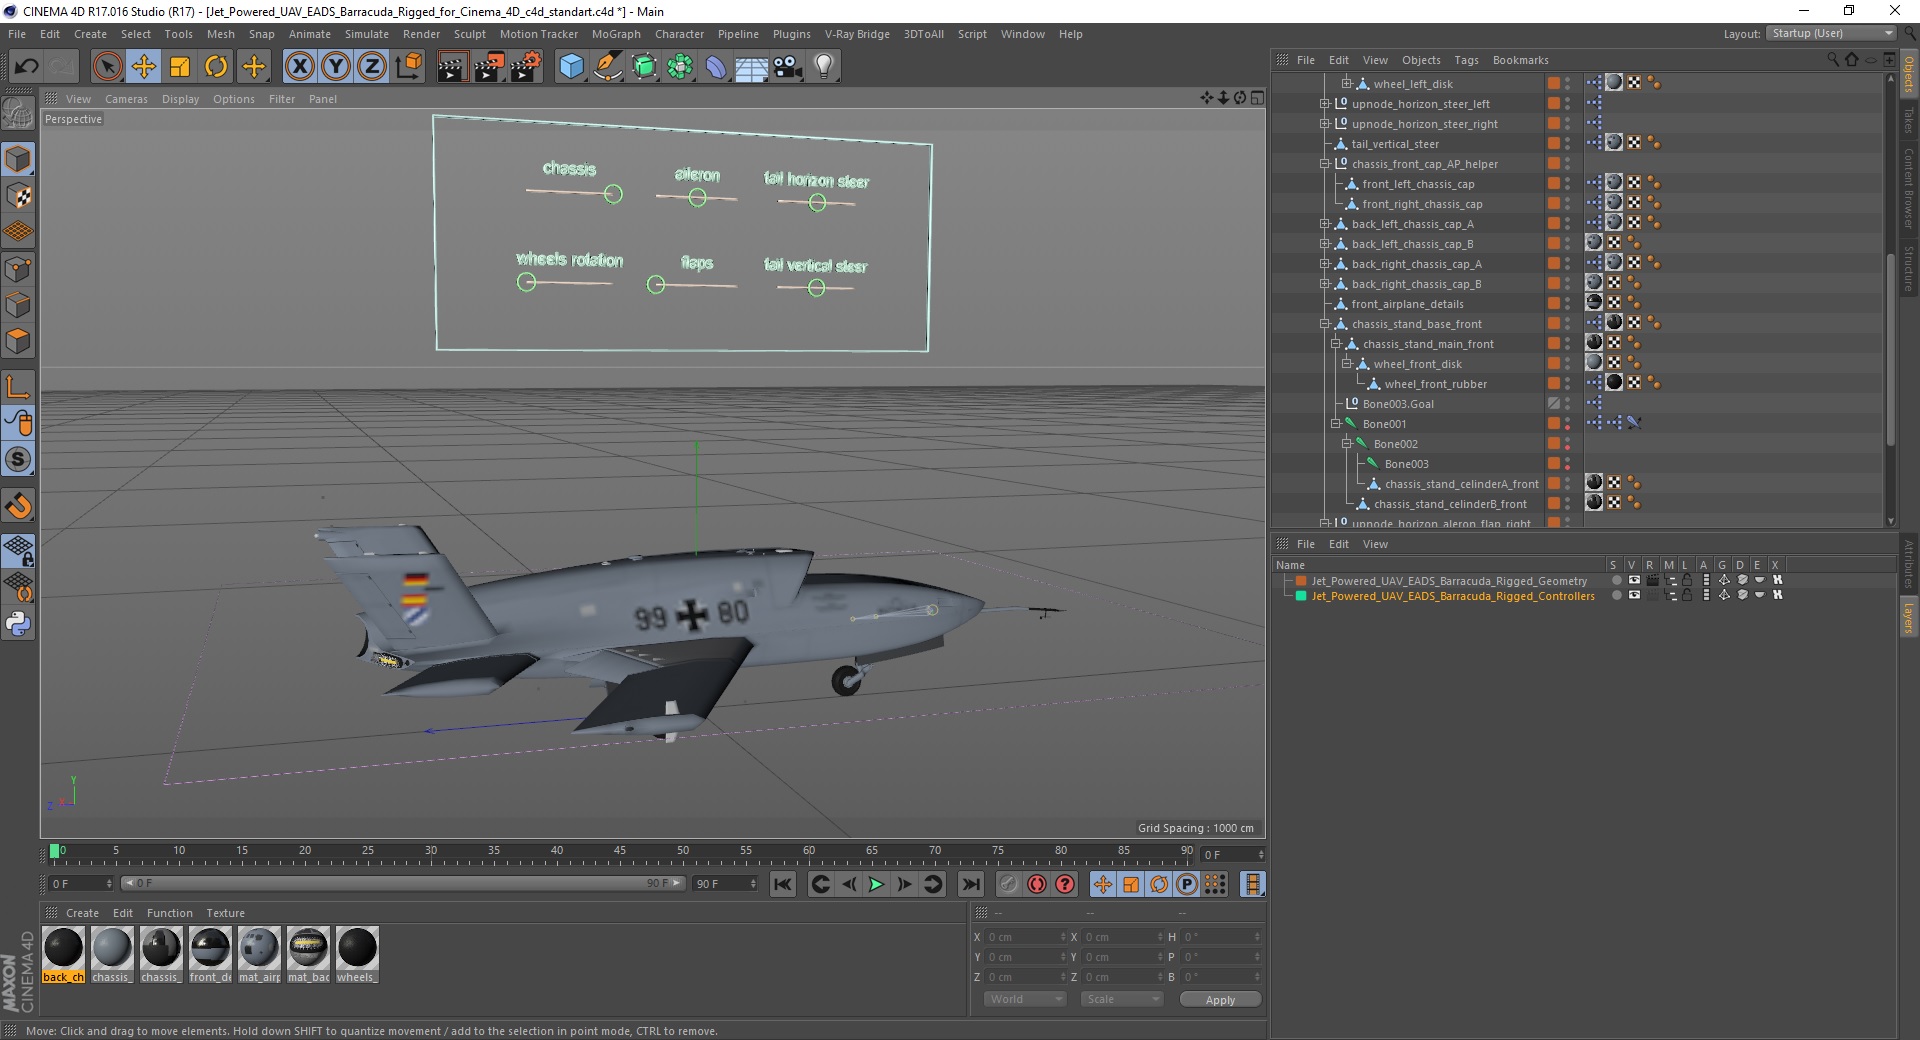Collapse chassis_stand_base_front node
The image size is (1920, 1040).
pyautogui.click(x=1324, y=324)
